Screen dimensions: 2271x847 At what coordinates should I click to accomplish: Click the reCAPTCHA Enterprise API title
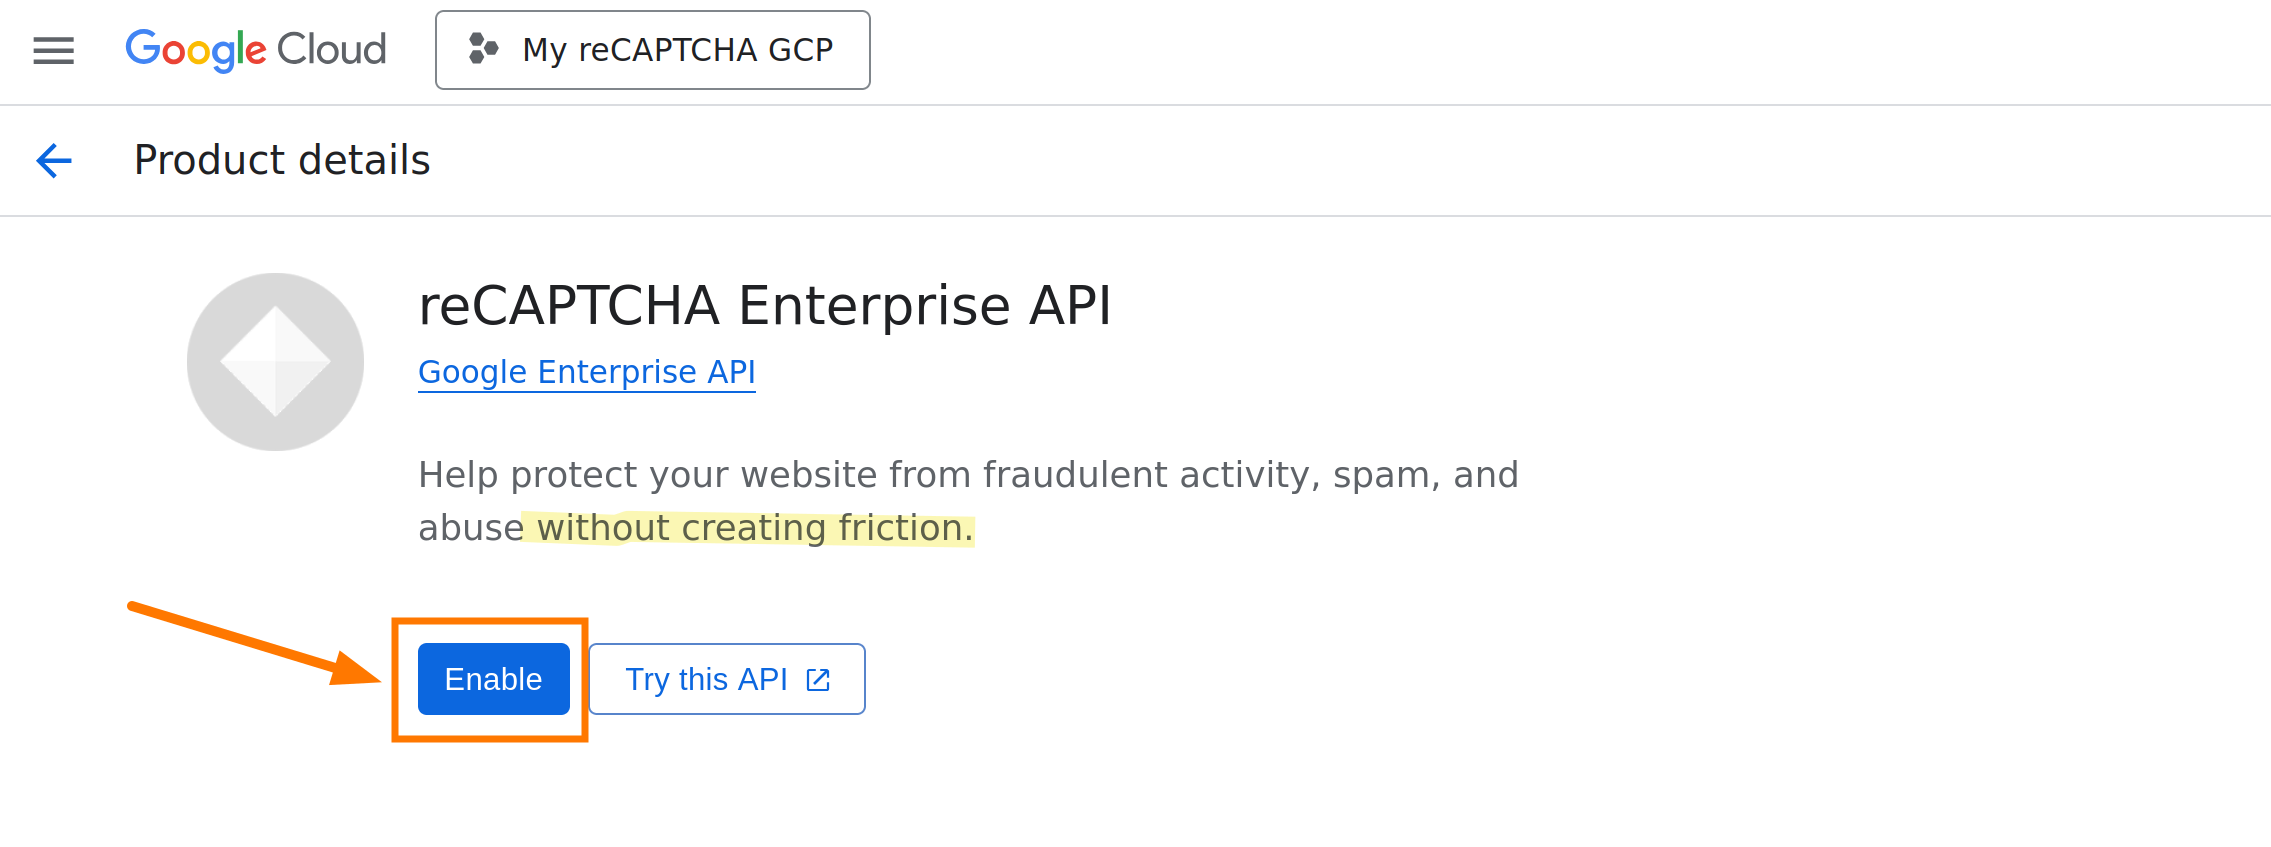pyautogui.click(x=764, y=305)
